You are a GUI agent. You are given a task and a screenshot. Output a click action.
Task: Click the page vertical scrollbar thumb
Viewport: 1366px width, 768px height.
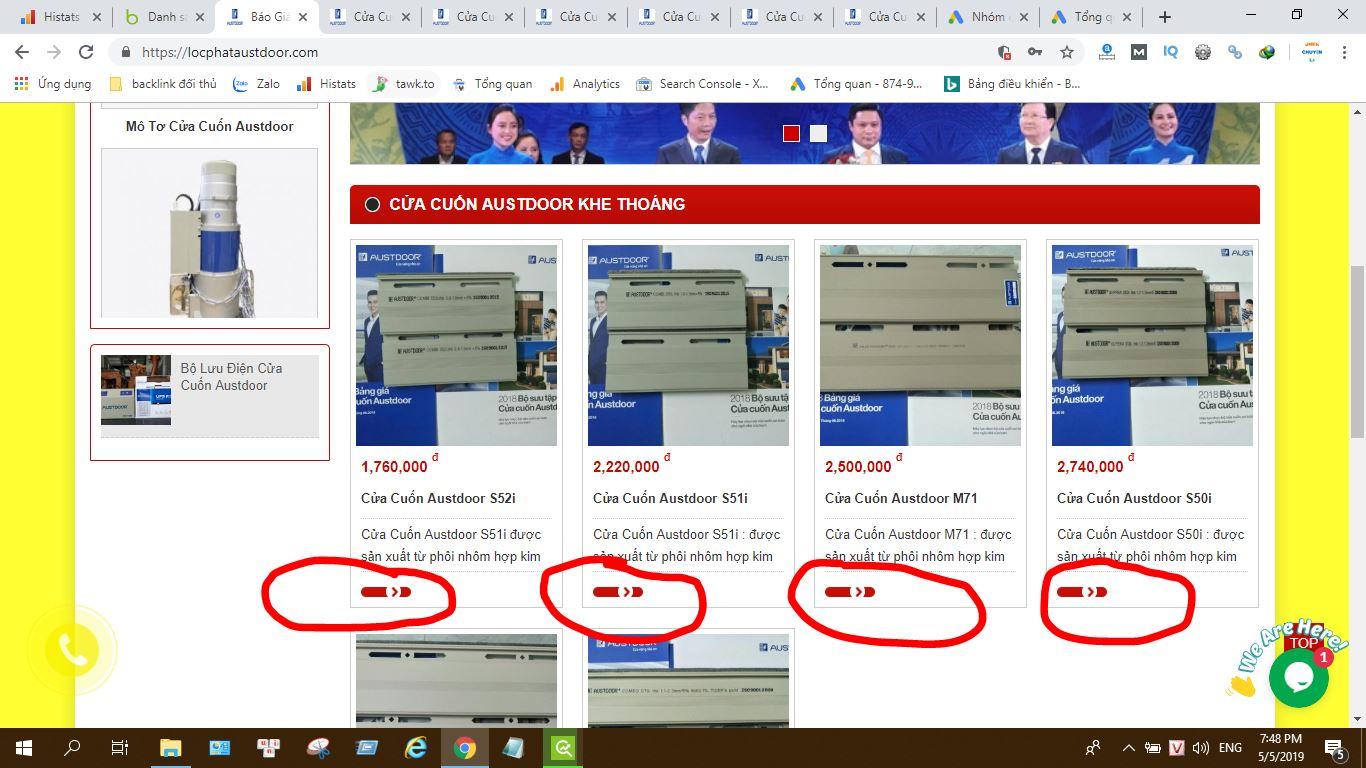(1357, 351)
